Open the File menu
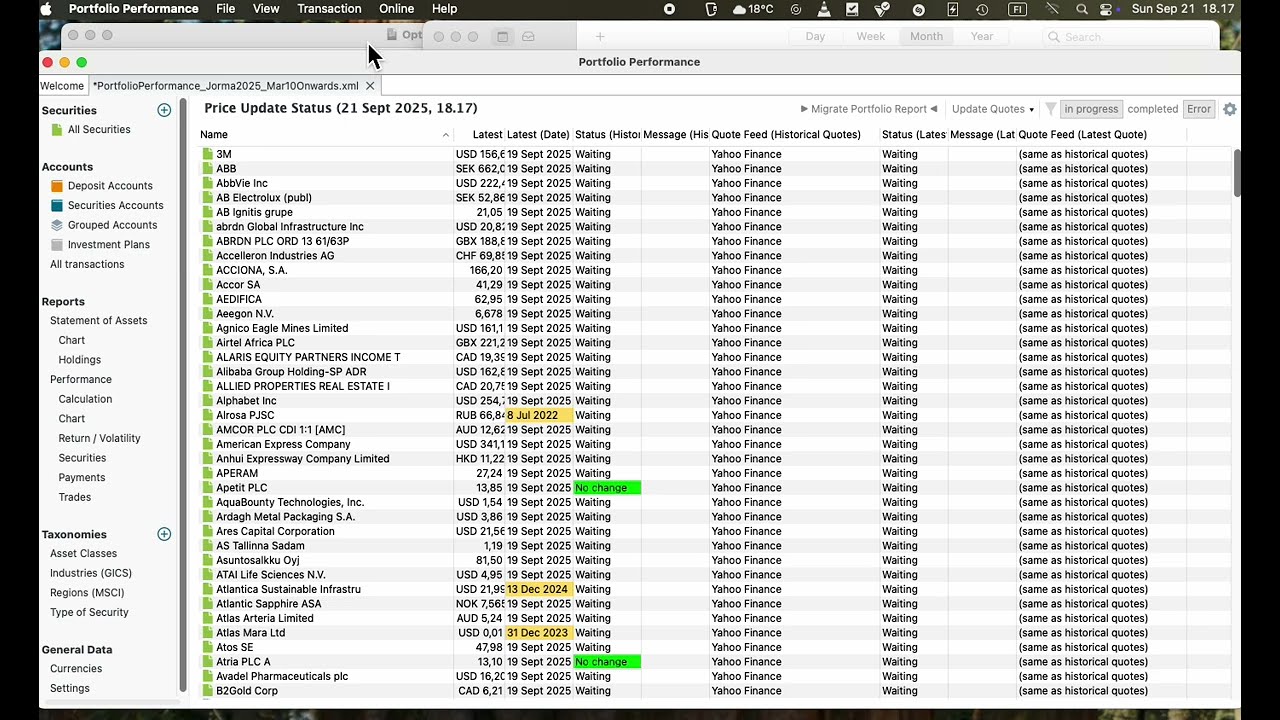Viewport: 1280px width, 720px height. click(x=226, y=9)
